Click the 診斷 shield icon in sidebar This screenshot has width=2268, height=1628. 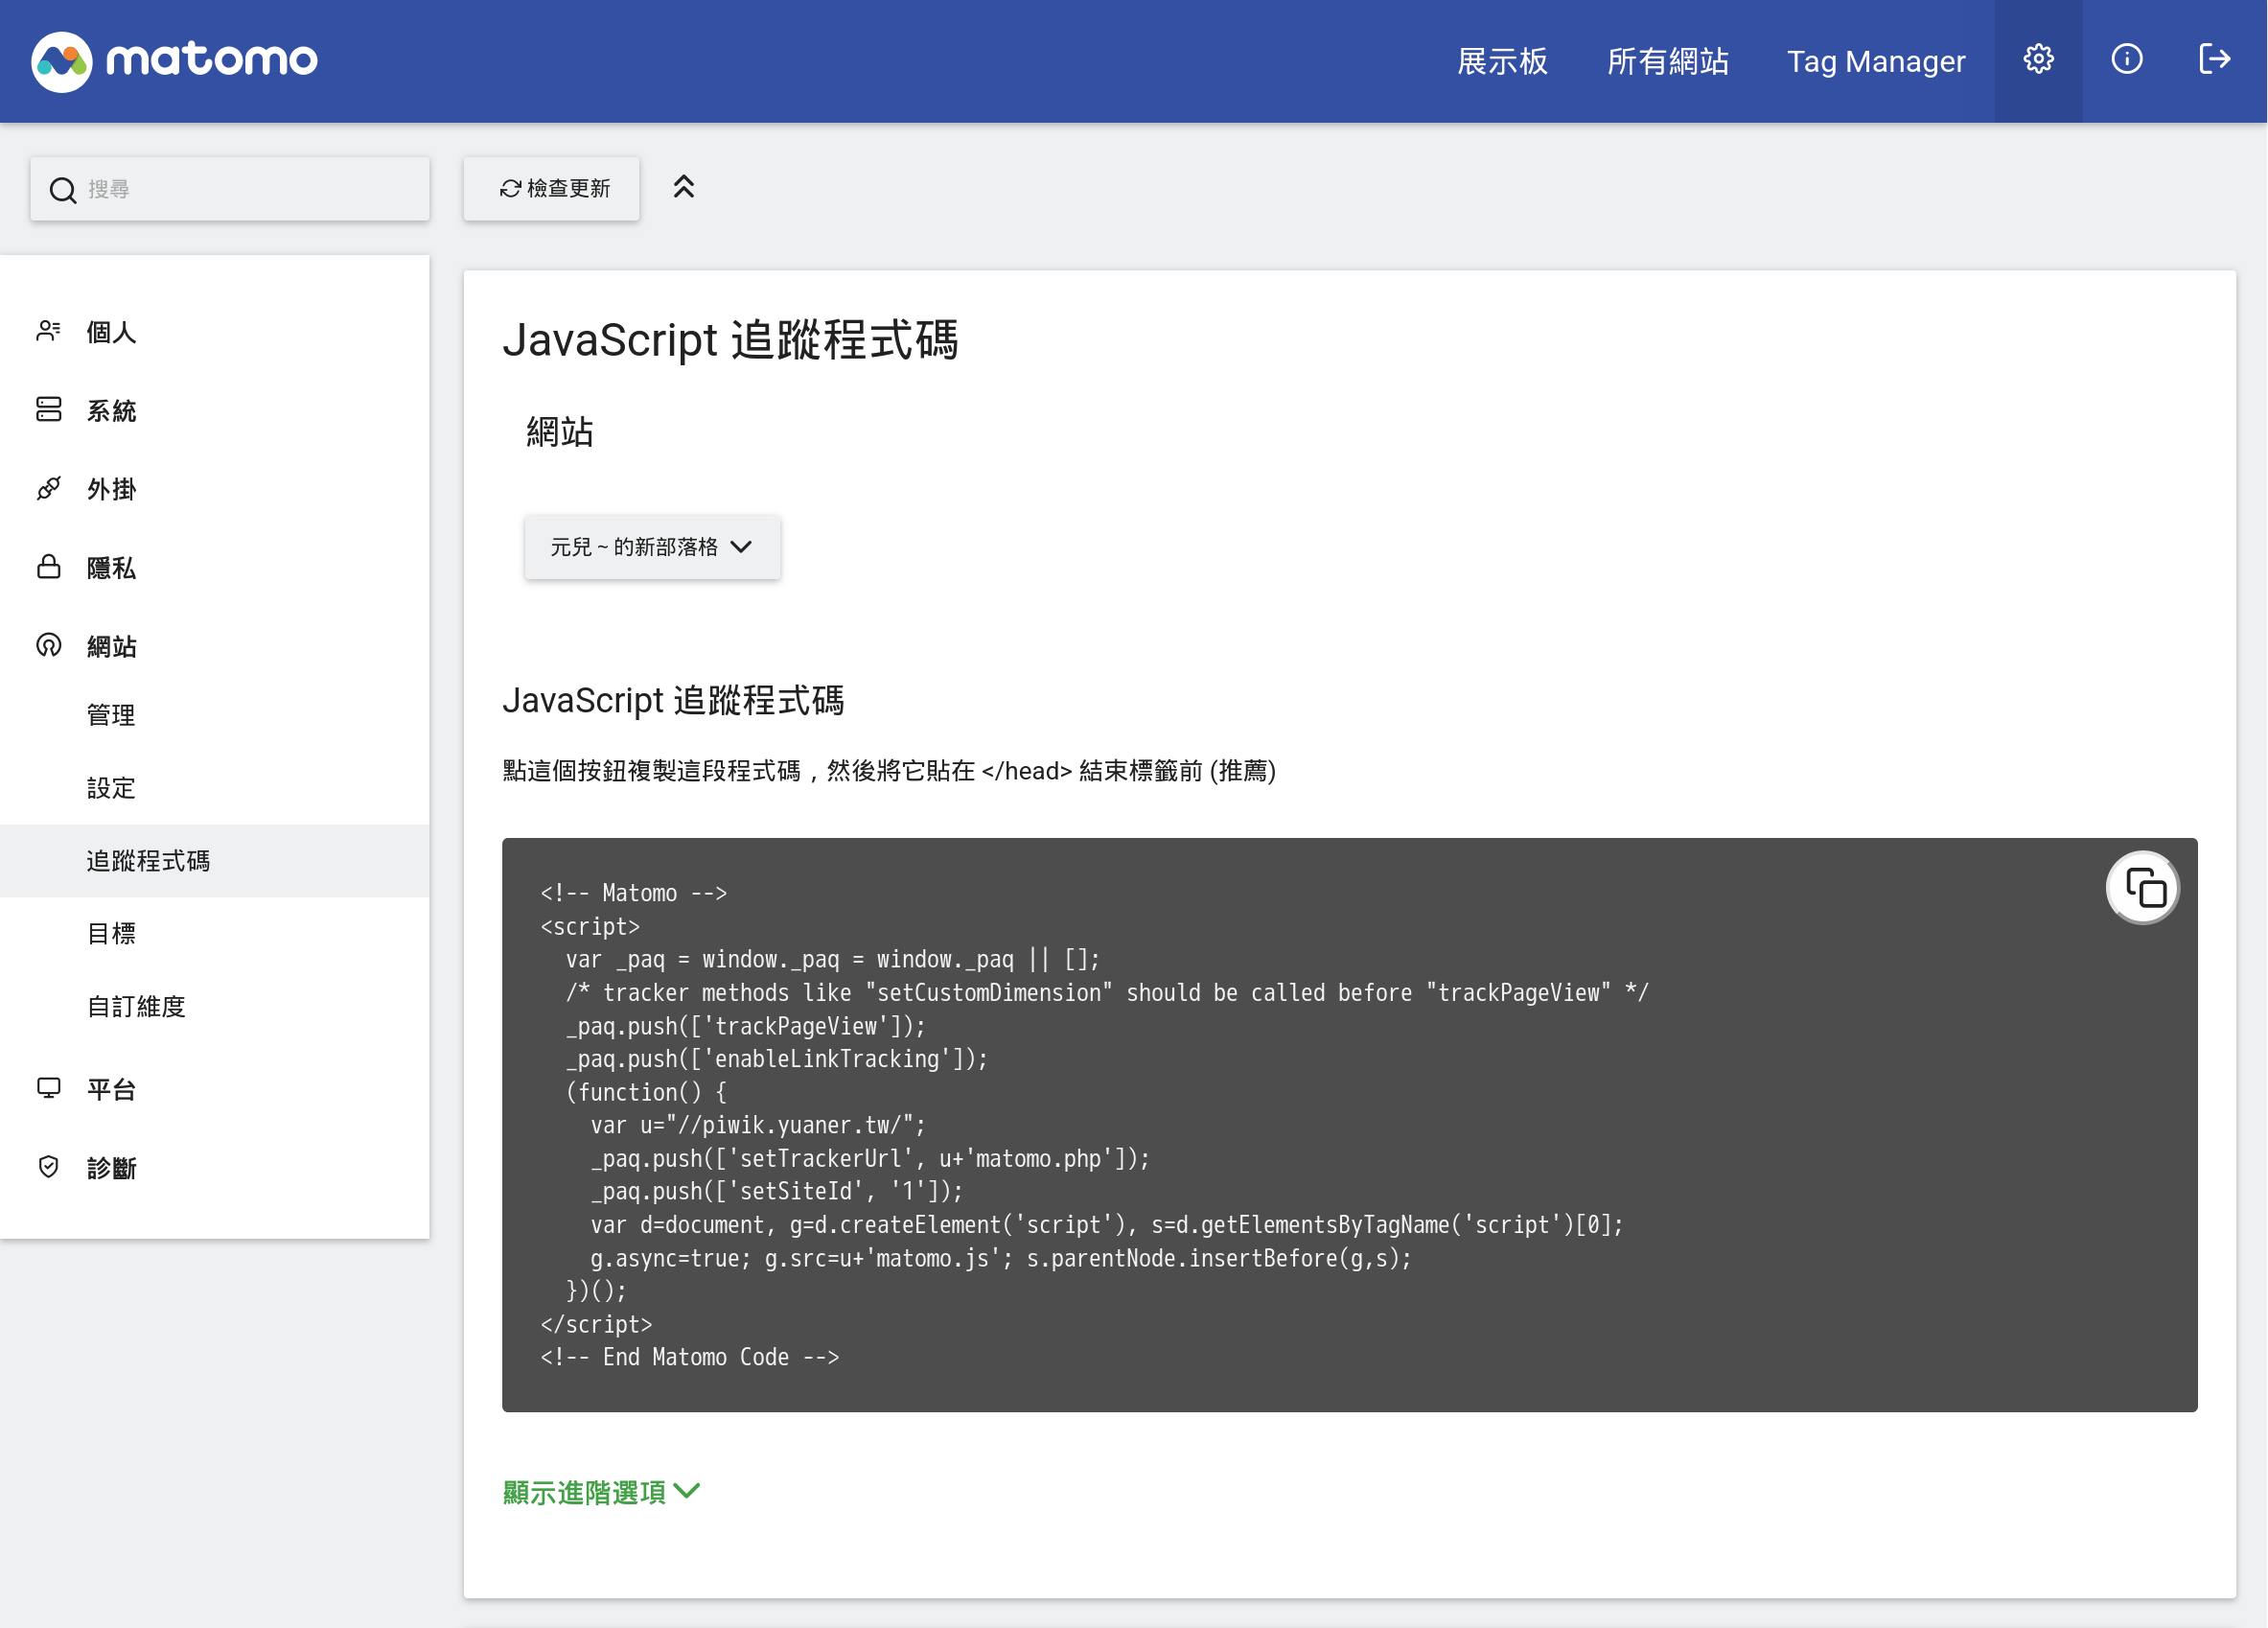click(48, 1167)
